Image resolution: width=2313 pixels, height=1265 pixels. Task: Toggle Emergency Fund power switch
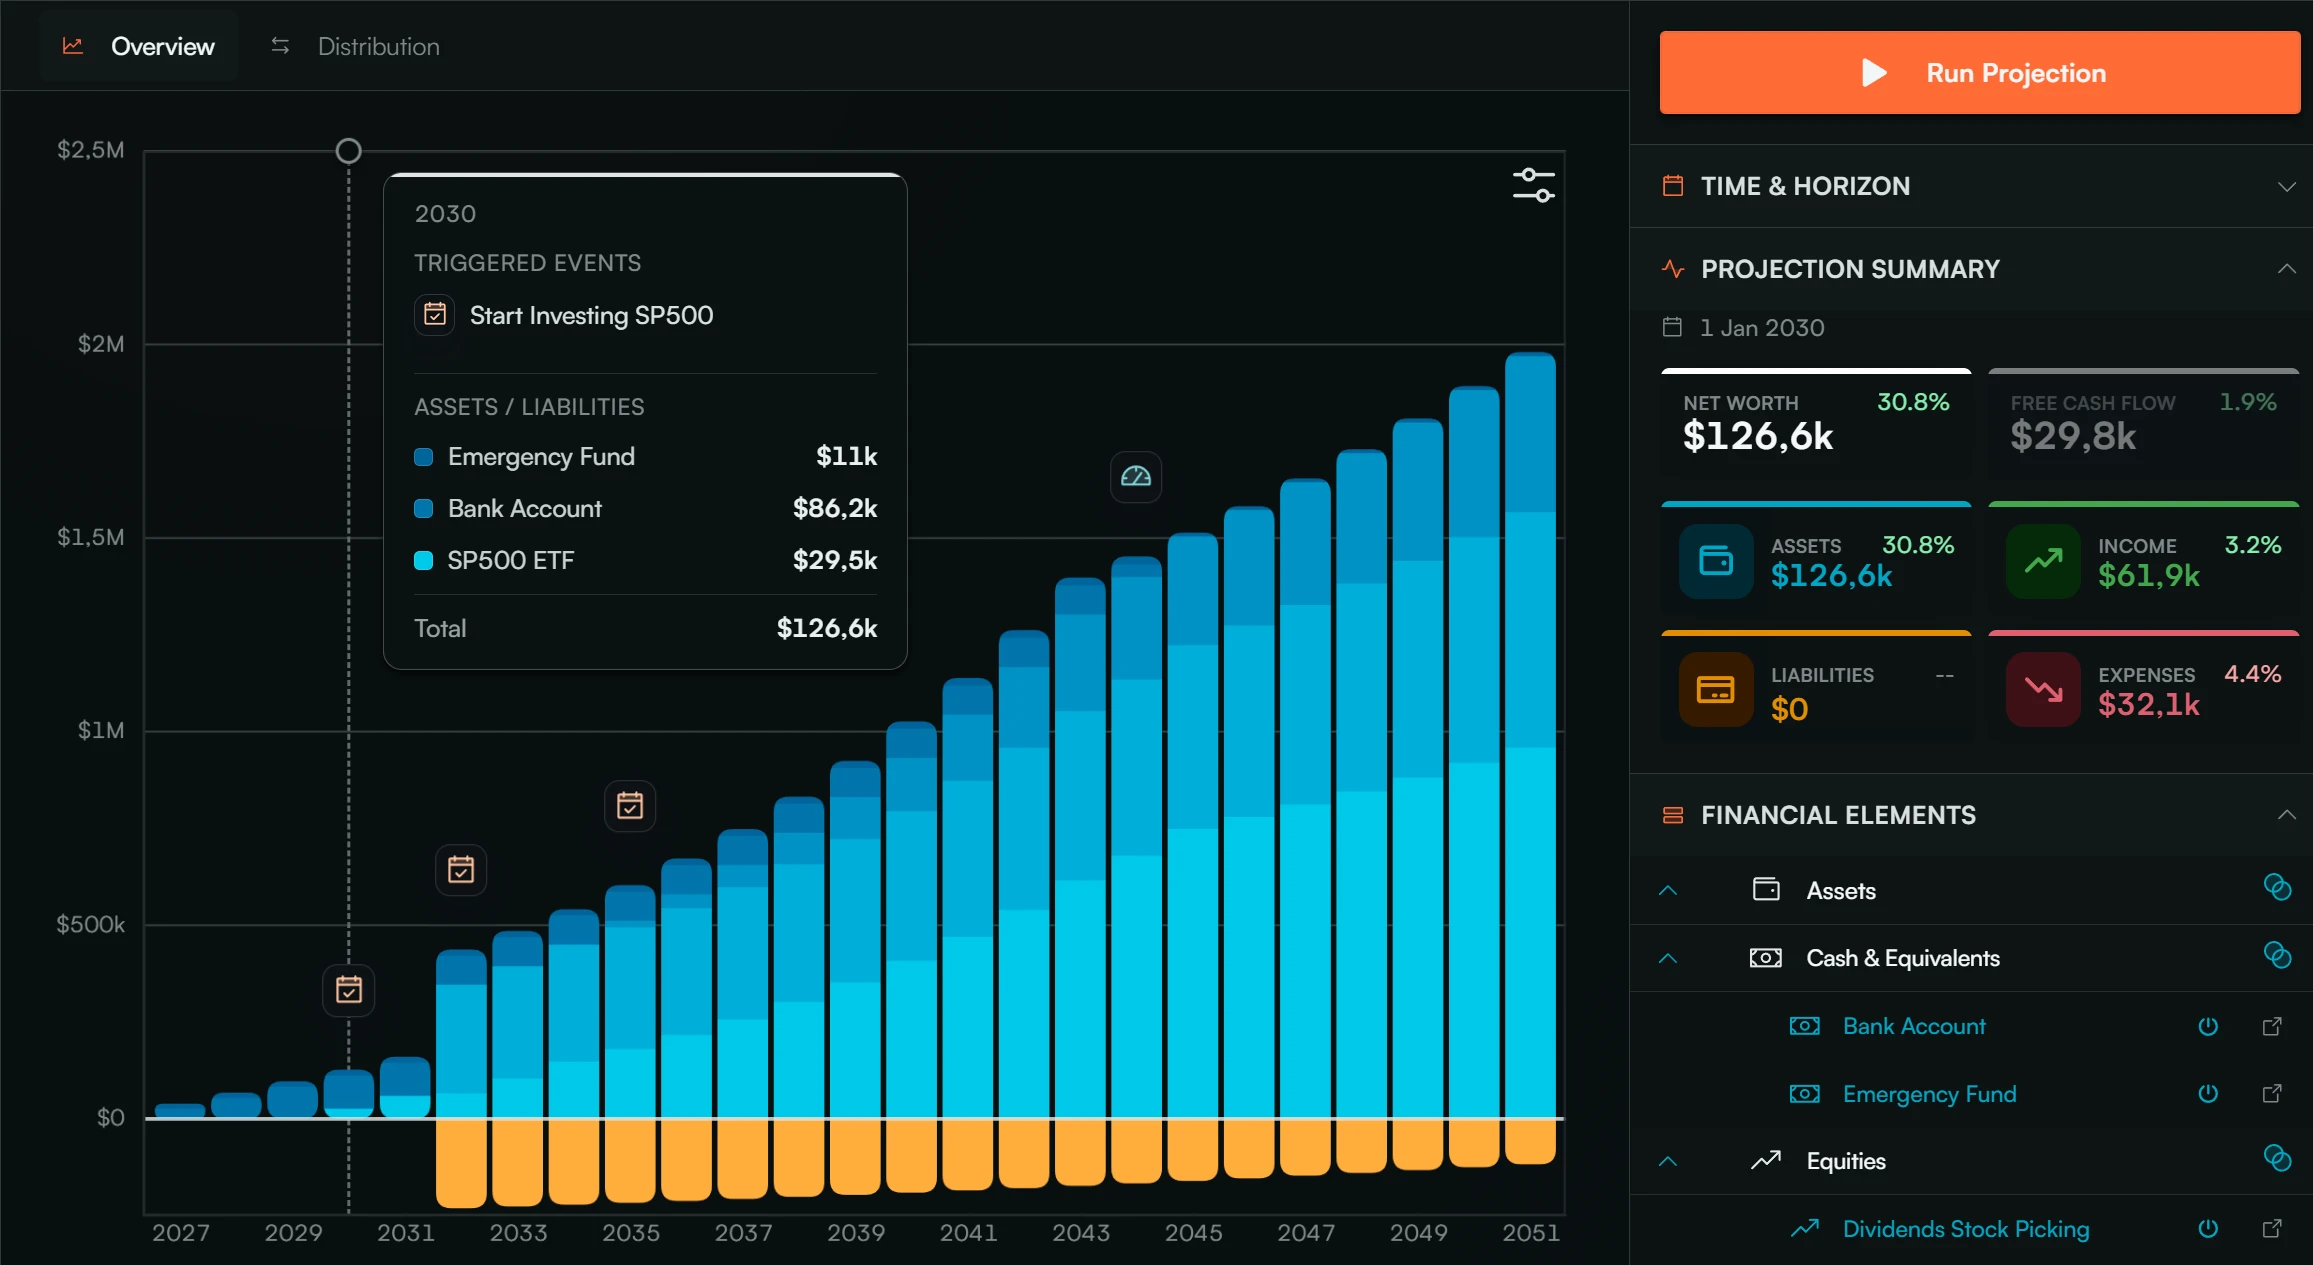click(x=2208, y=1094)
